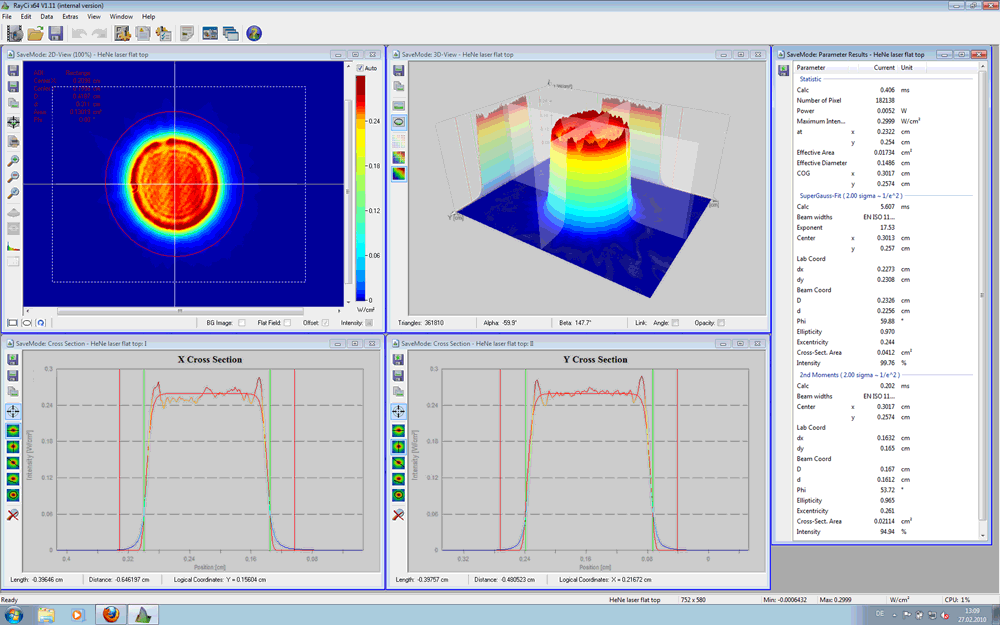Click the open folder icon in main toolbar
The width and height of the screenshot is (1000, 625).
tap(36, 34)
